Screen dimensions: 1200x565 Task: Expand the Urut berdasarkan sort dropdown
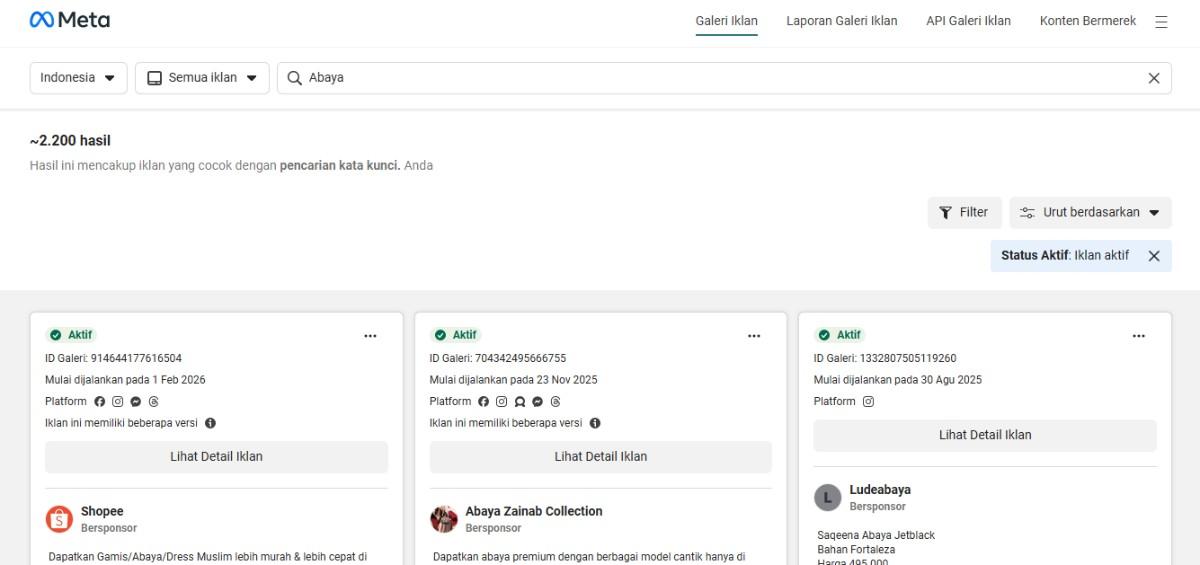click(x=1090, y=212)
